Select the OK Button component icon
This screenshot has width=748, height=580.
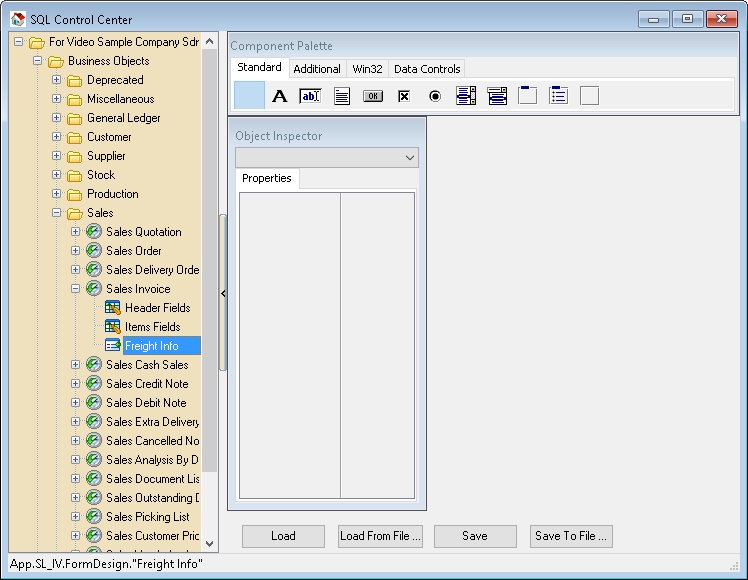point(373,96)
